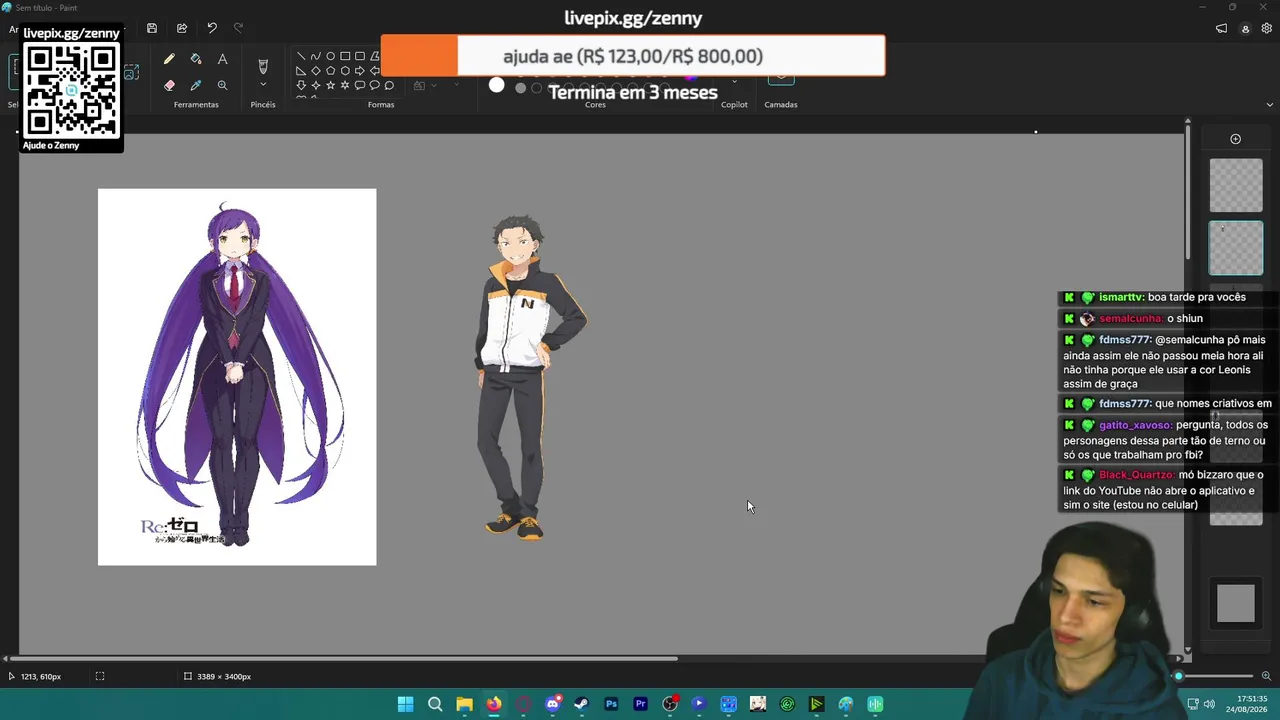Select the rounded speech bubble callout shape
The height and width of the screenshot is (720, 1280).
[360, 86]
